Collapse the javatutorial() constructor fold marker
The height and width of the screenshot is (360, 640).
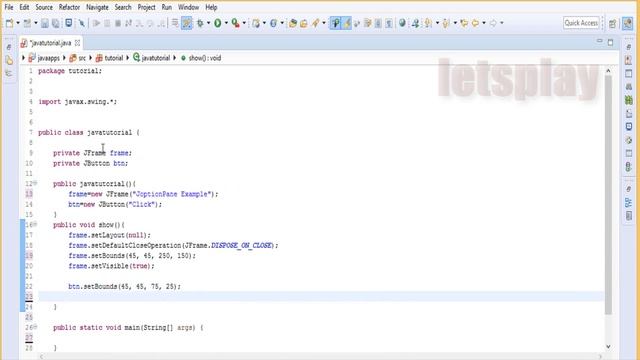point(35,183)
